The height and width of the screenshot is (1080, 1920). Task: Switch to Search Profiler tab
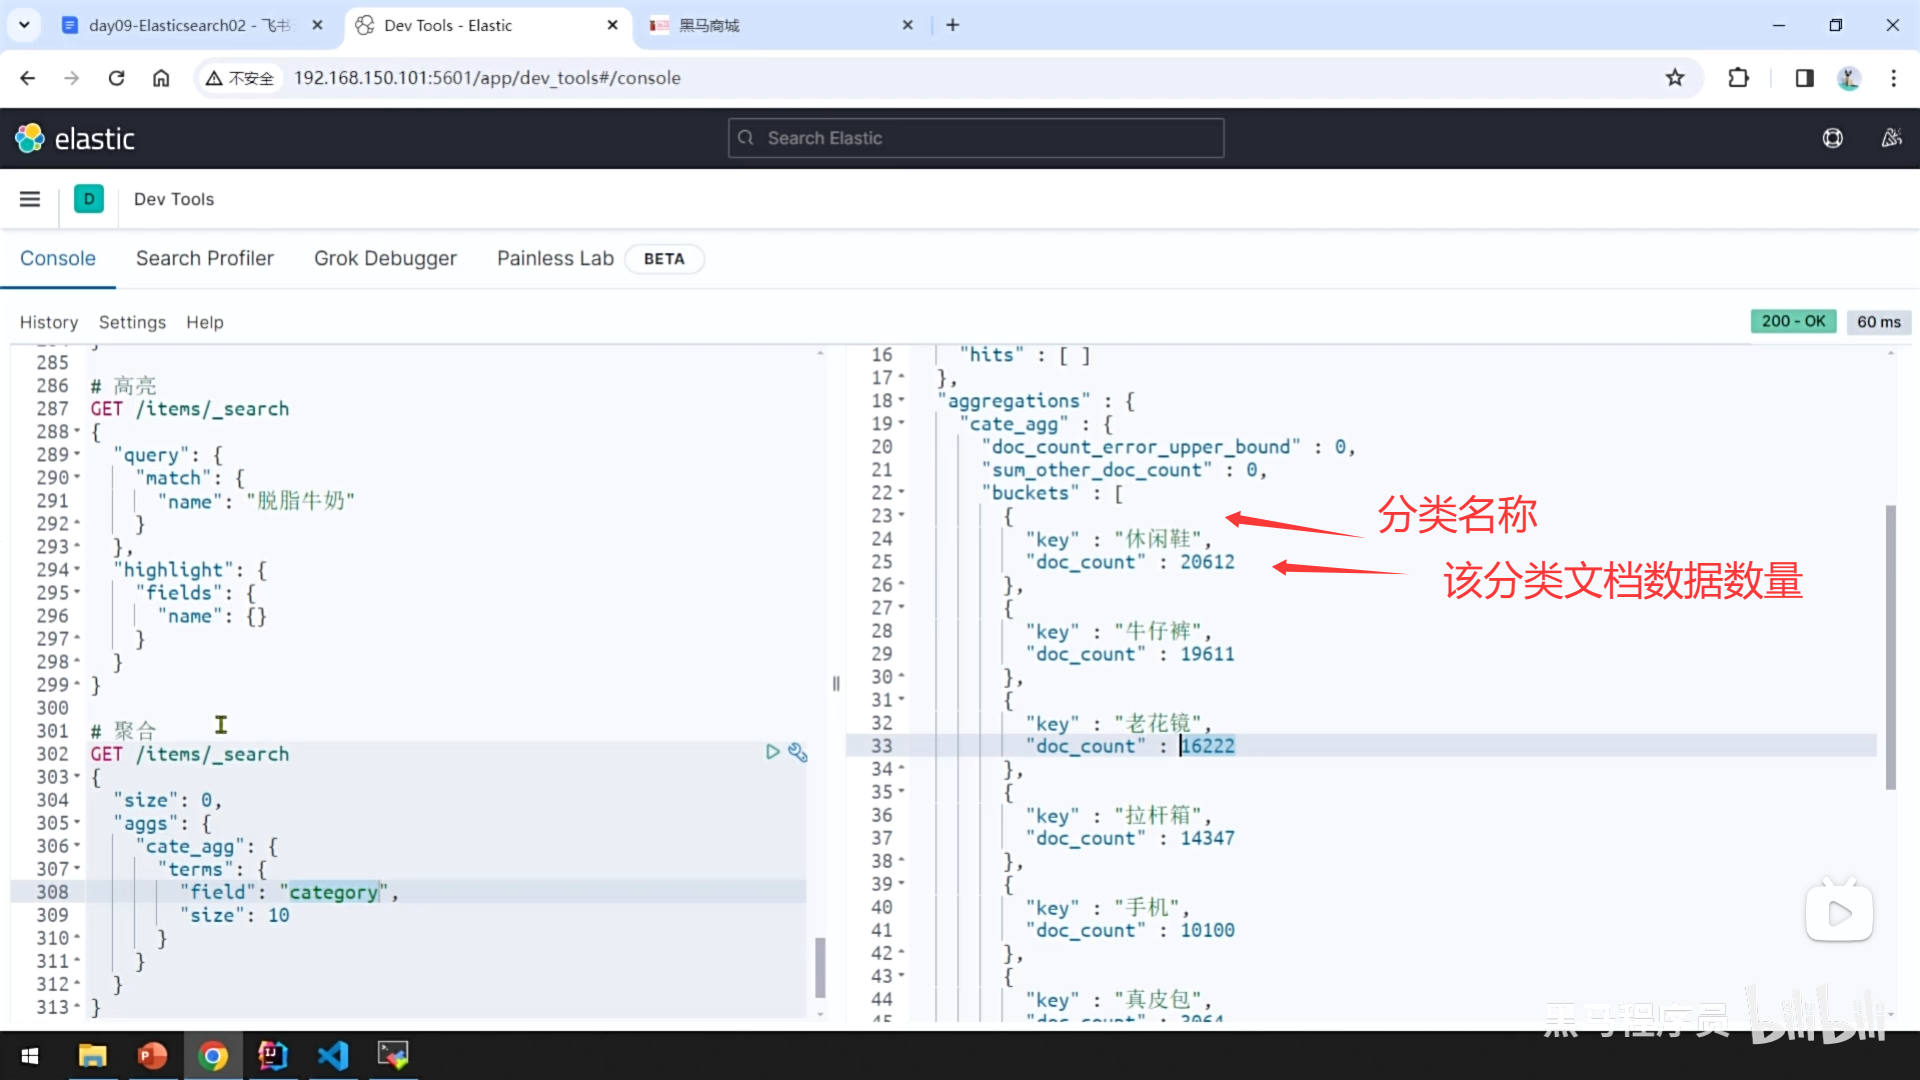(x=204, y=258)
